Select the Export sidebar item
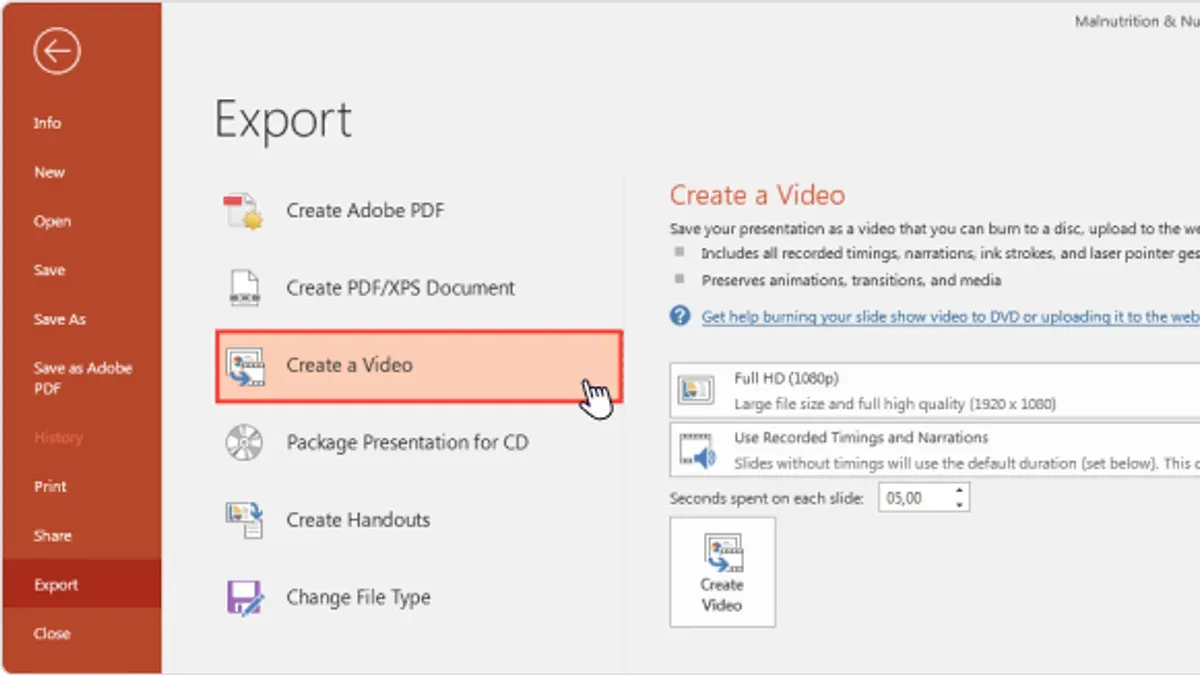This screenshot has width=1200, height=675. 80,584
